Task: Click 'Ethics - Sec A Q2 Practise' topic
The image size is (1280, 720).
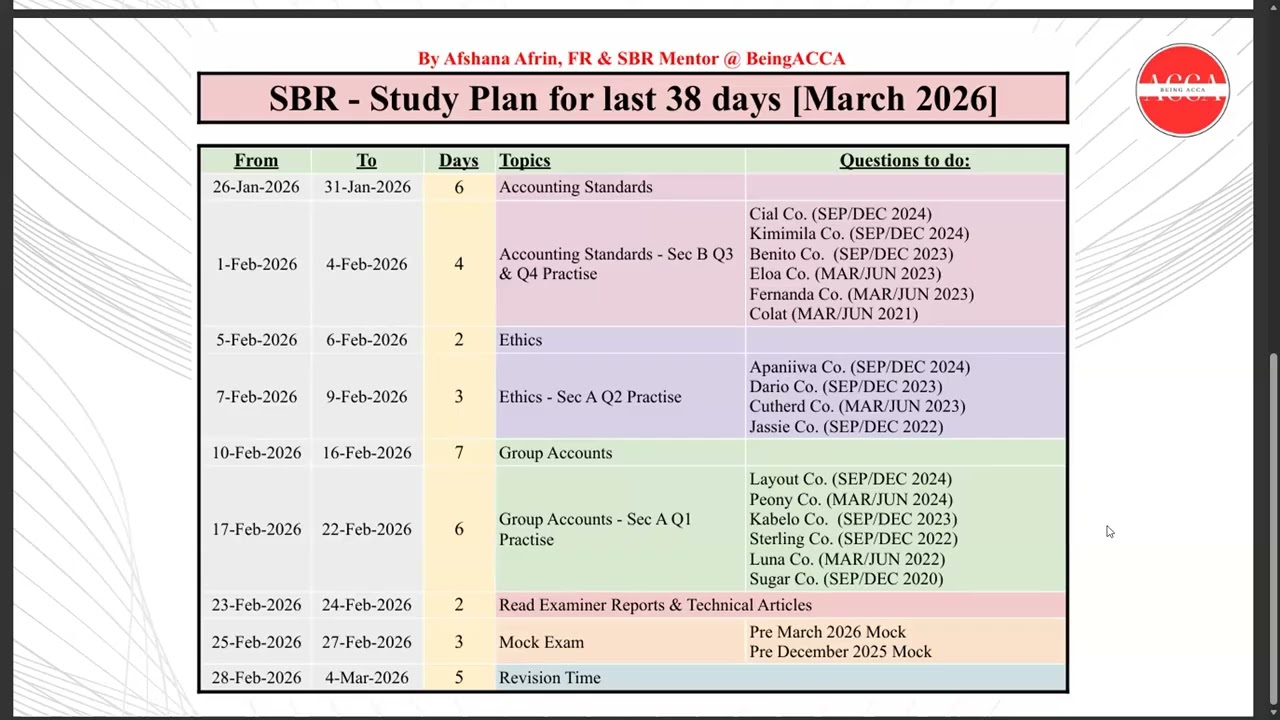Action: [590, 397]
